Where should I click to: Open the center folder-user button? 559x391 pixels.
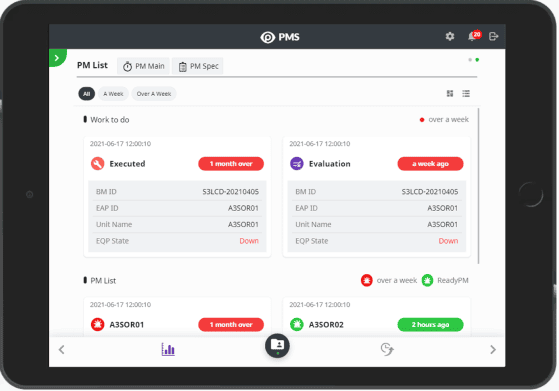pos(277,346)
